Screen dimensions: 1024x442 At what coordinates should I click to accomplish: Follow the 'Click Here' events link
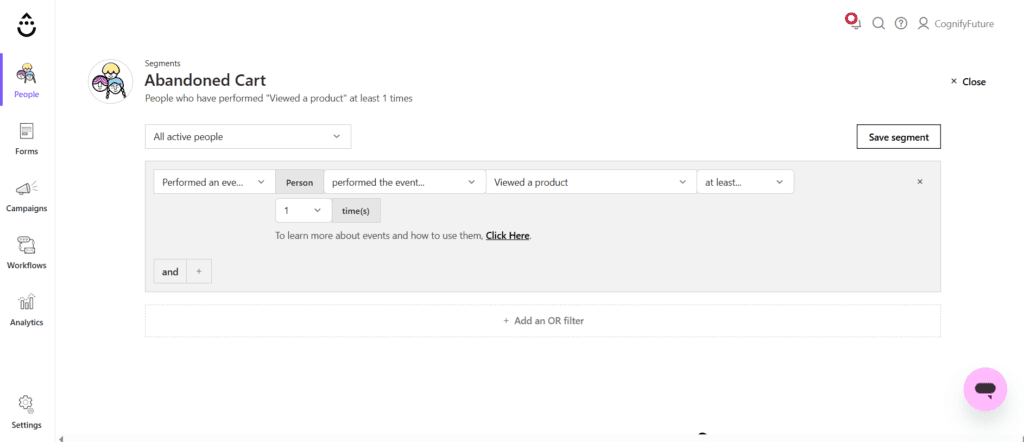click(x=507, y=236)
